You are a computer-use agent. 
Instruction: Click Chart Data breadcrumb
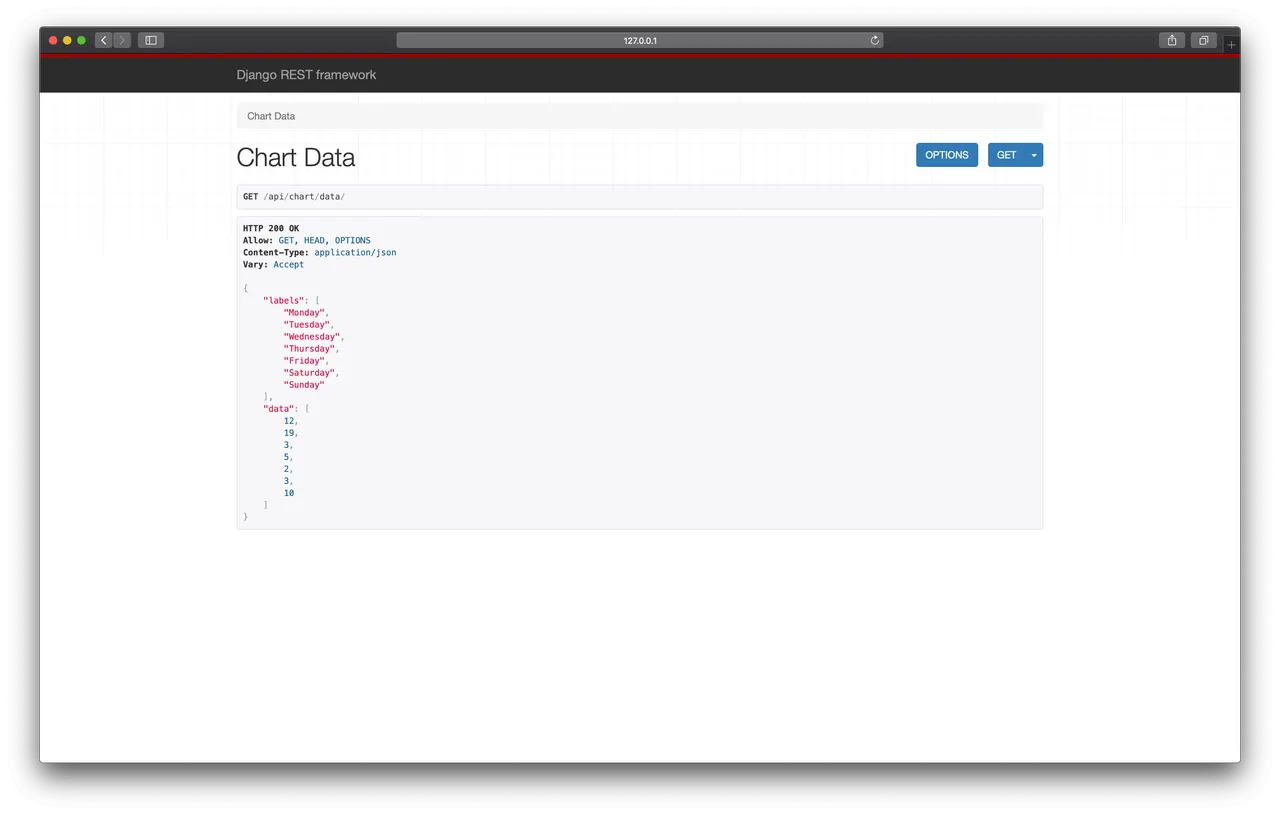pos(271,116)
